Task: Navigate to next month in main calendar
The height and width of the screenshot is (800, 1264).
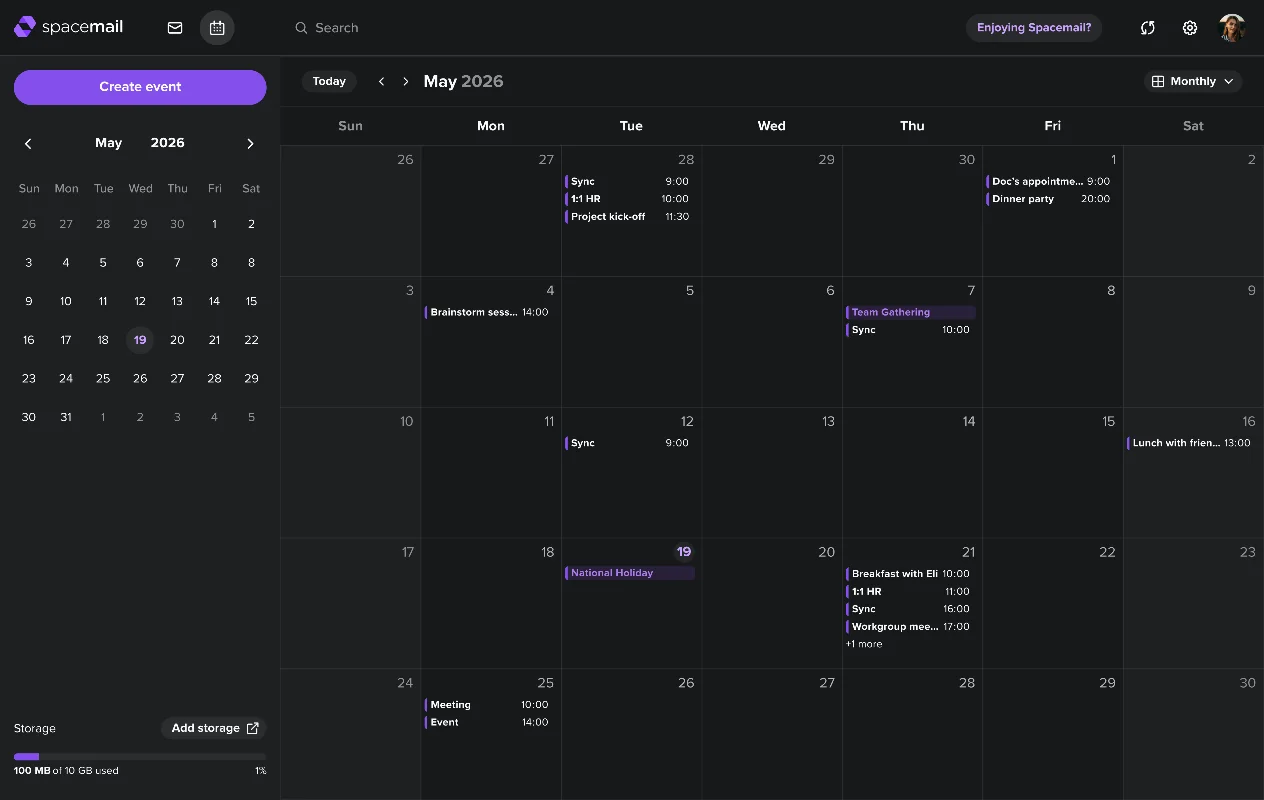Action: (x=405, y=82)
